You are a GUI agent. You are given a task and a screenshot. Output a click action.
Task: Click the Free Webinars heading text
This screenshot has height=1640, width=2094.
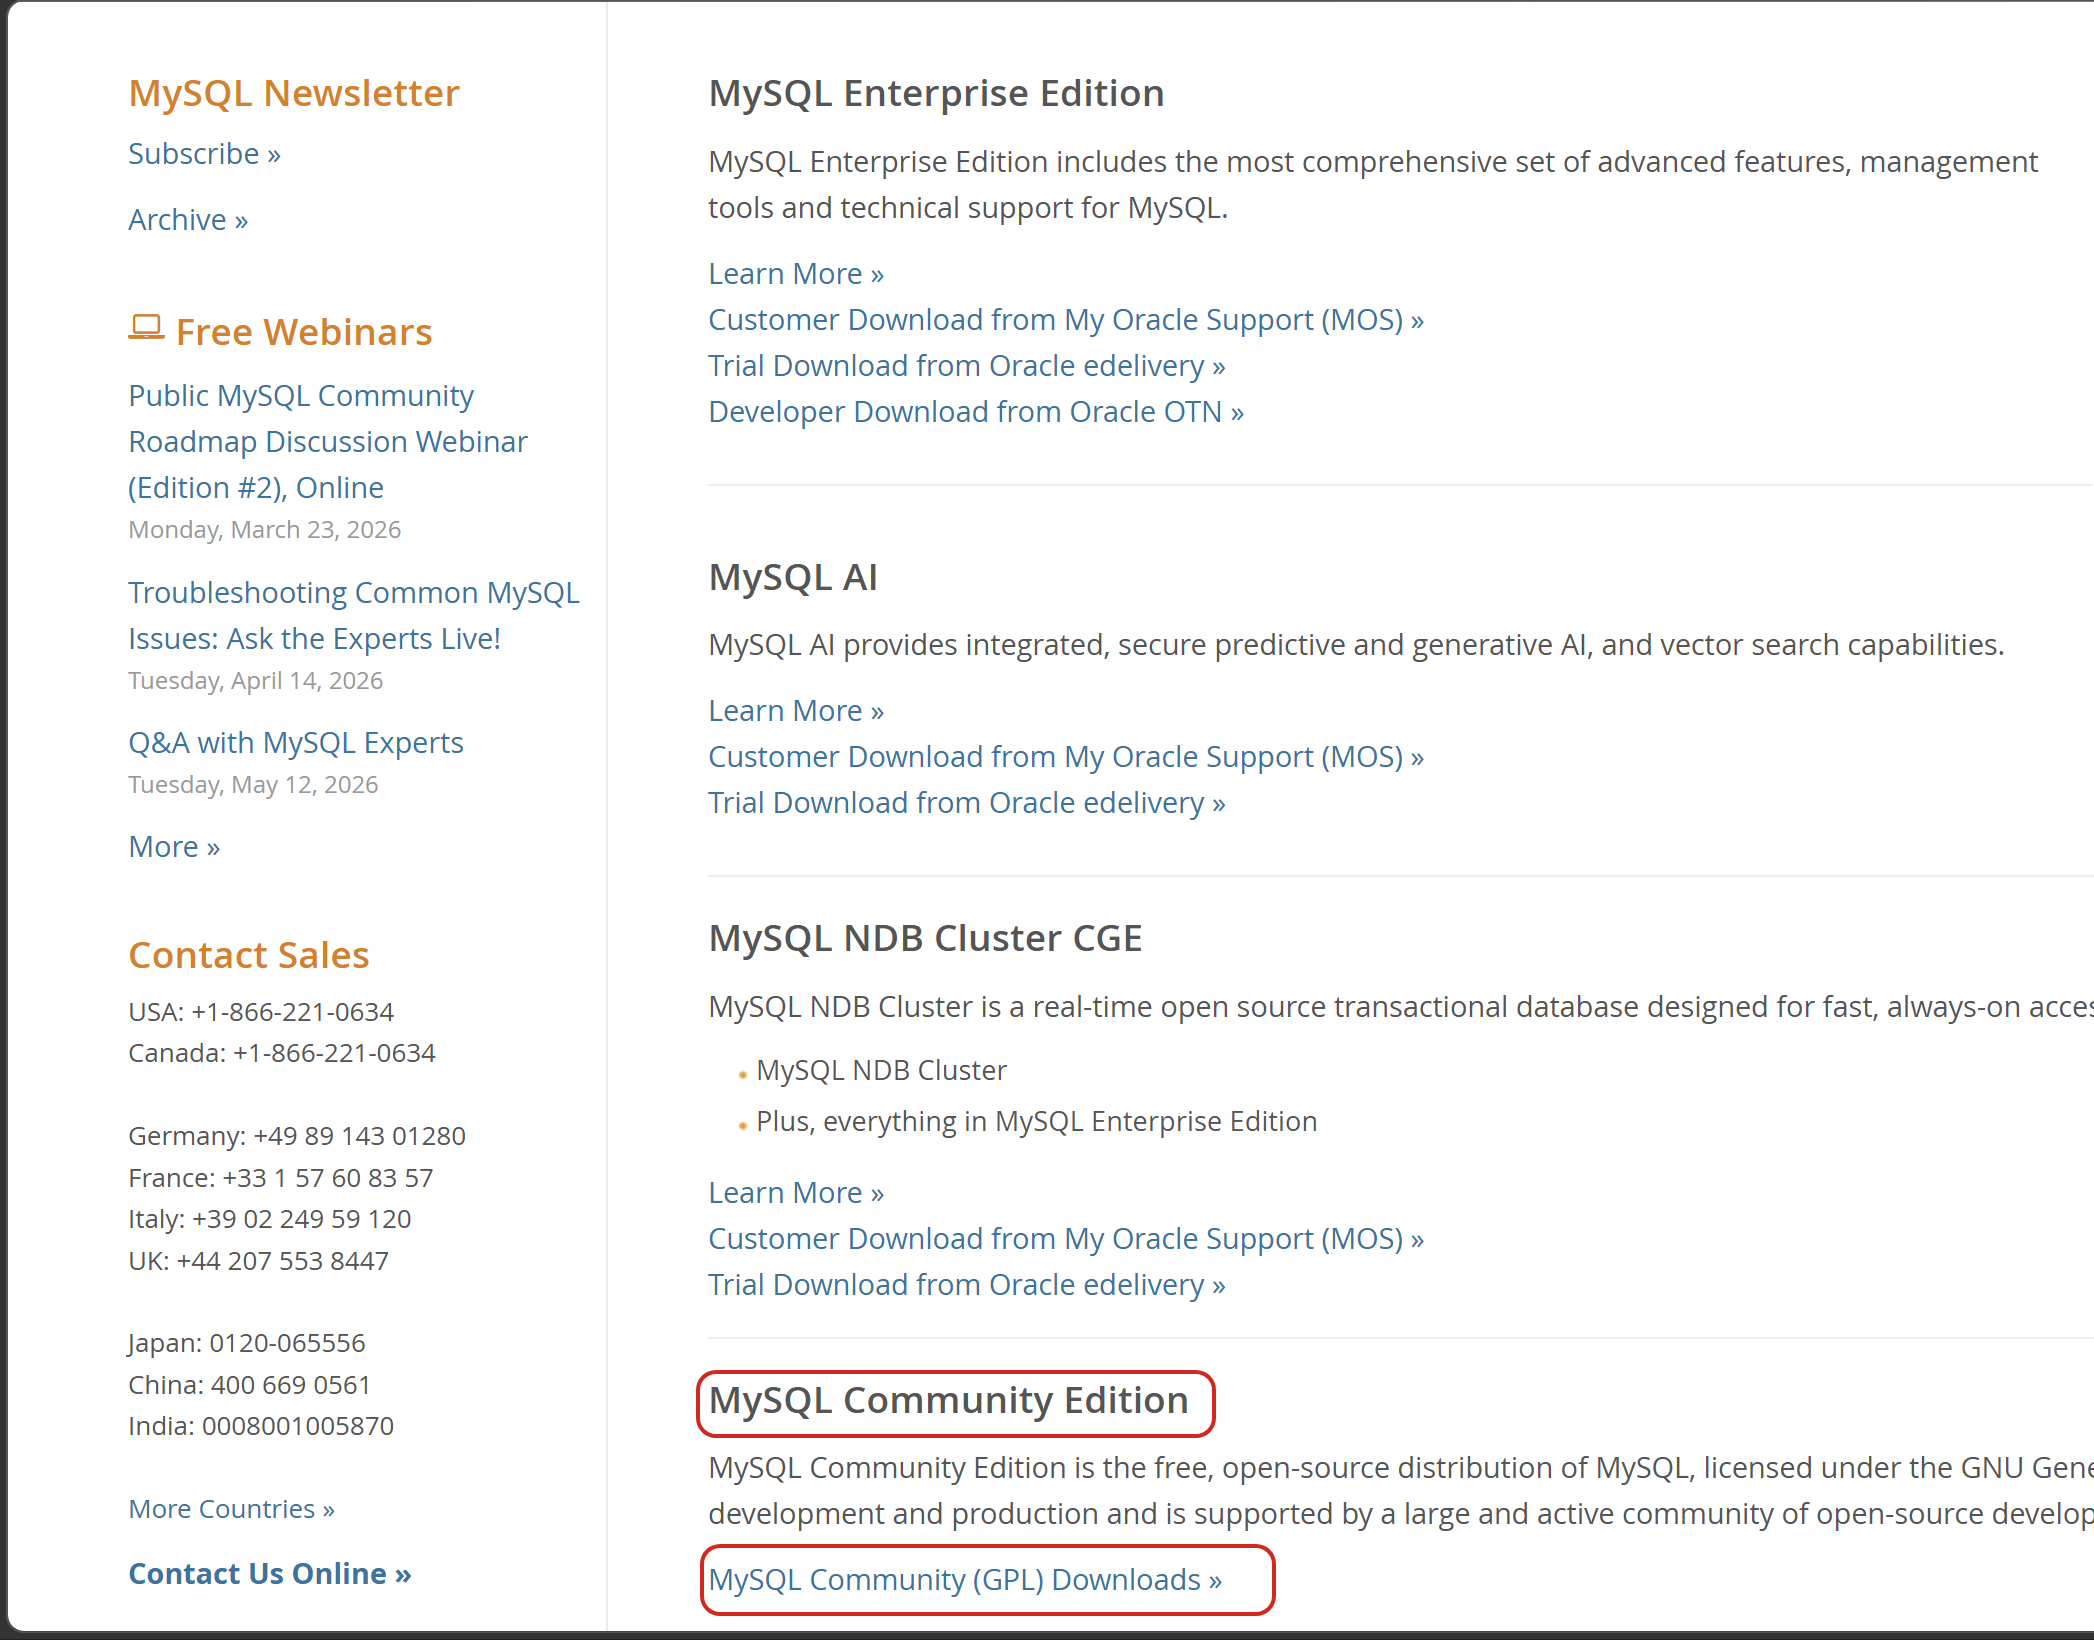pyautogui.click(x=304, y=332)
